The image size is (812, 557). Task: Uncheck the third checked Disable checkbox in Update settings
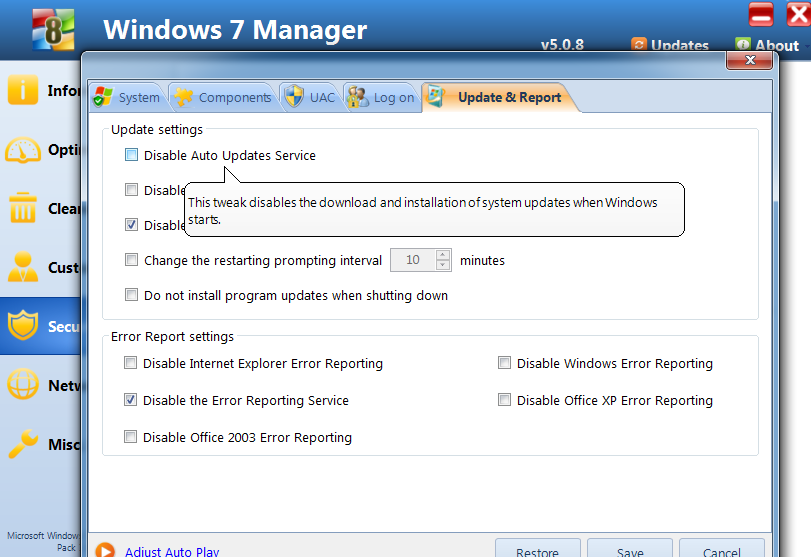[x=132, y=225]
